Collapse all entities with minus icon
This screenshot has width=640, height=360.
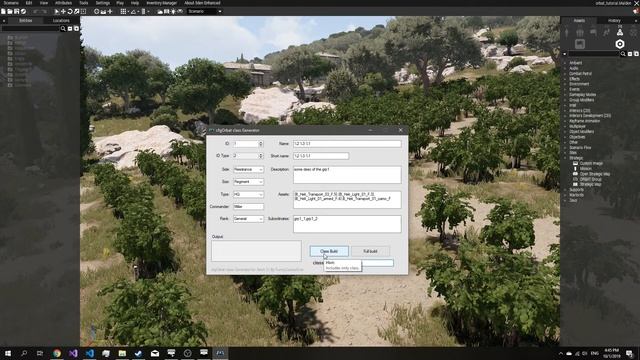pyautogui.click(x=70, y=29)
